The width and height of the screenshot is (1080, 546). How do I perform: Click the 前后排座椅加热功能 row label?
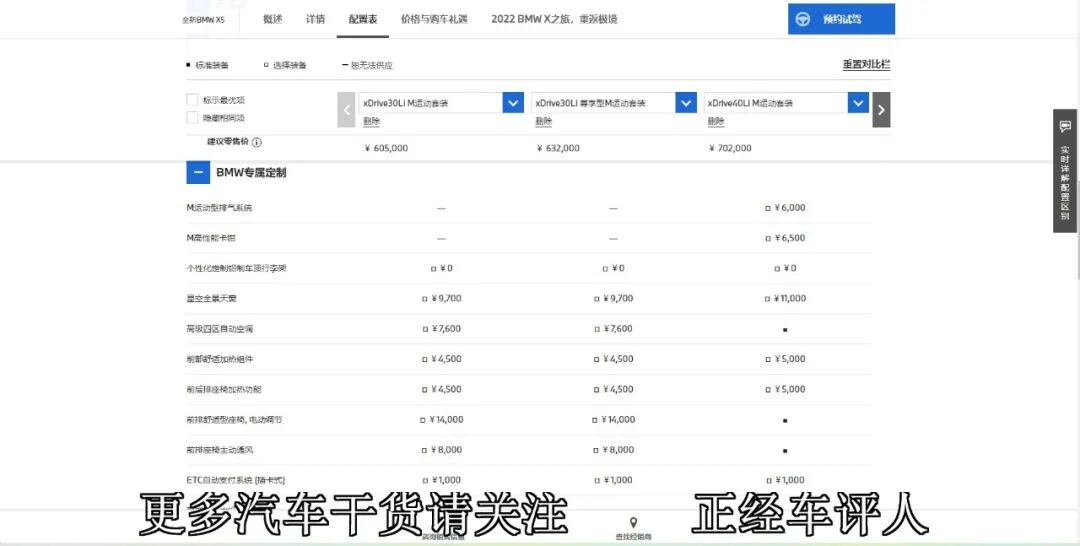(x=223, y=389)
